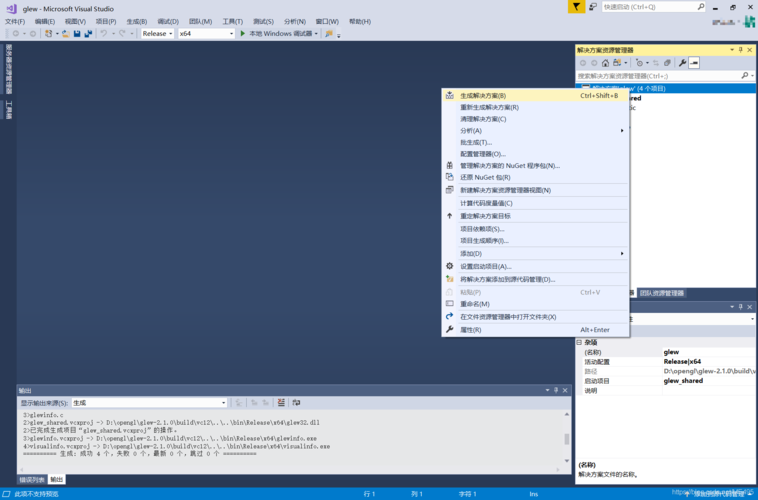Expand the 添加(D) submenu arrow

click(622, 253)
